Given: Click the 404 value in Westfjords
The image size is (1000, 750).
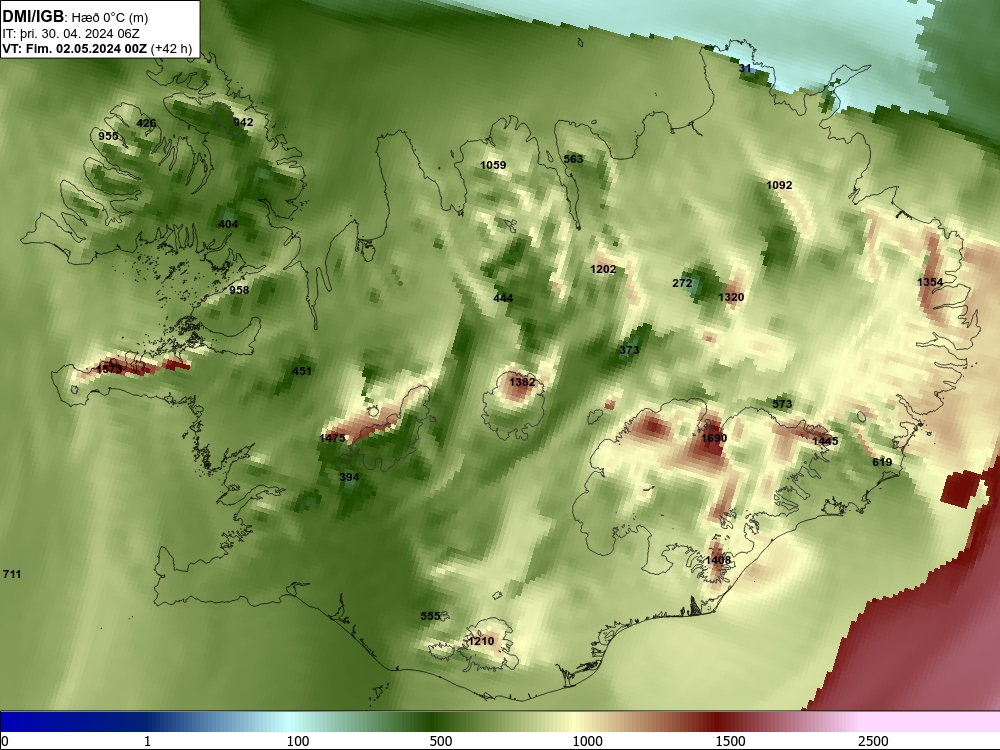Looking at the screenshot, I should coord(228,224).
